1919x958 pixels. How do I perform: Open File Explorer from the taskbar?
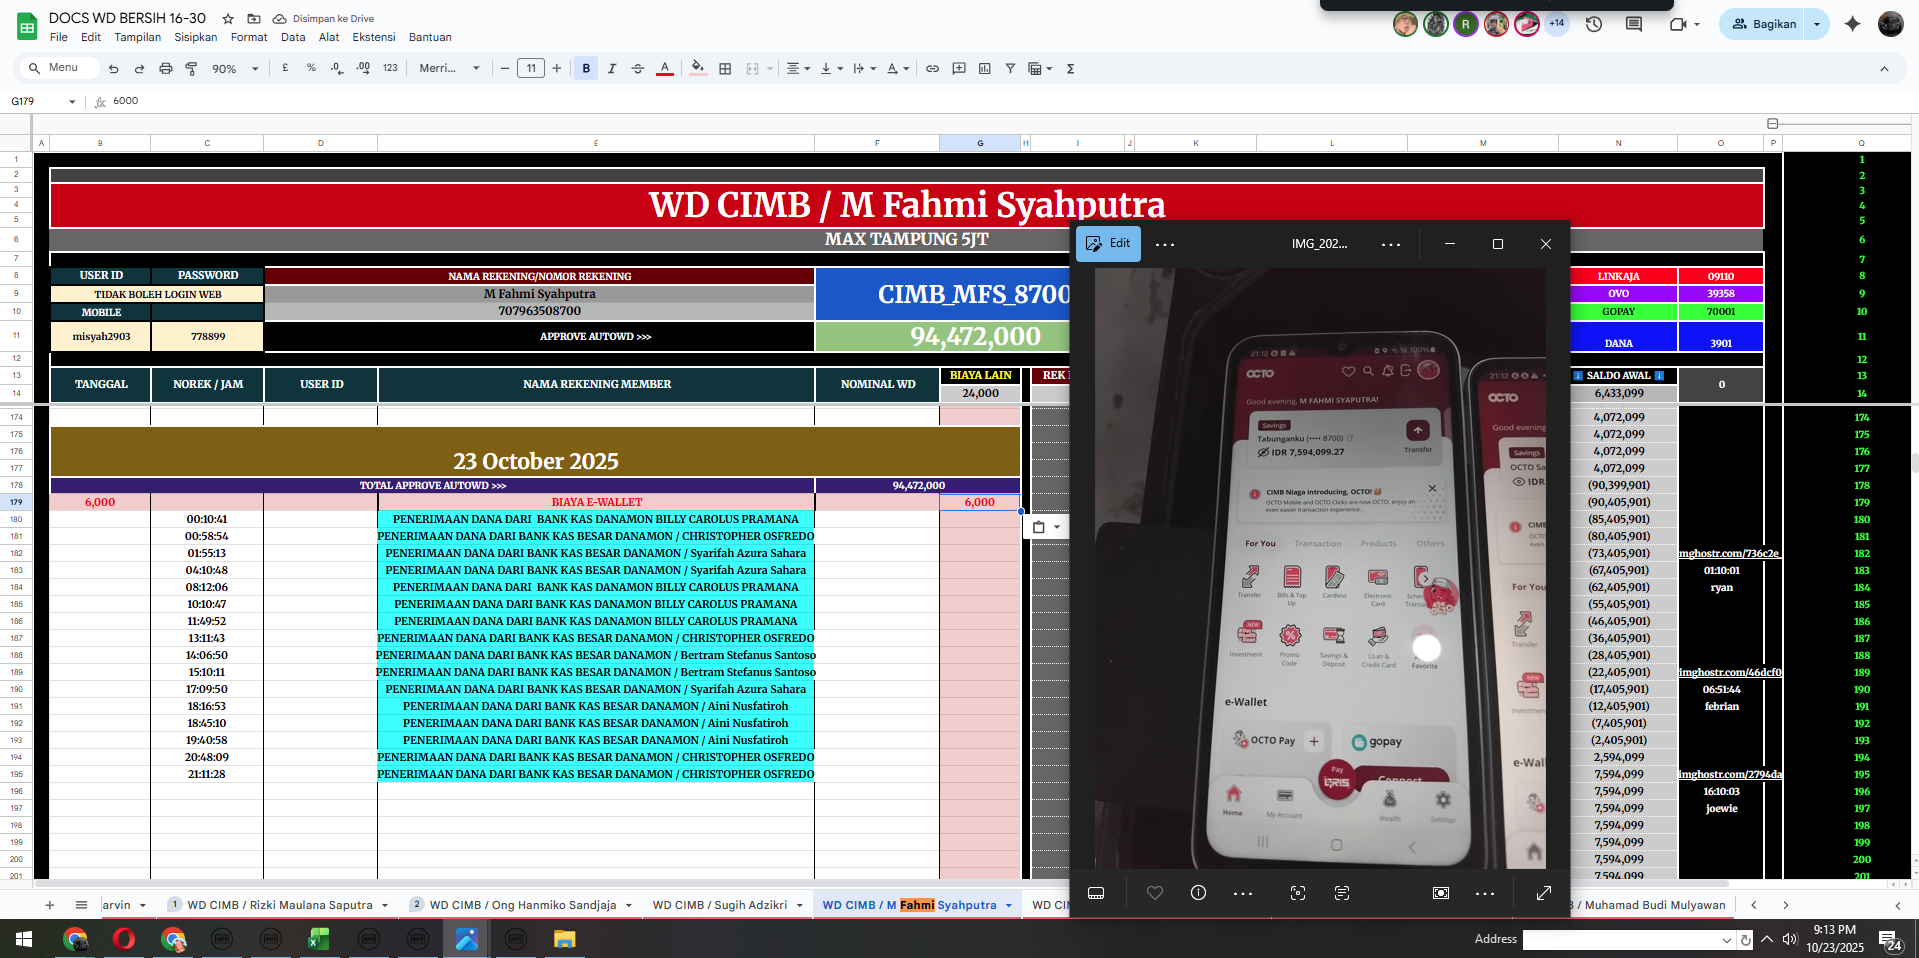pos(564,939)
